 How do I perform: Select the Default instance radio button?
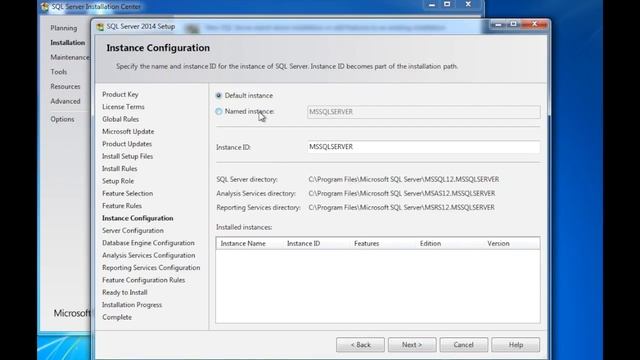pyautogui.click(x=219, y=96)
